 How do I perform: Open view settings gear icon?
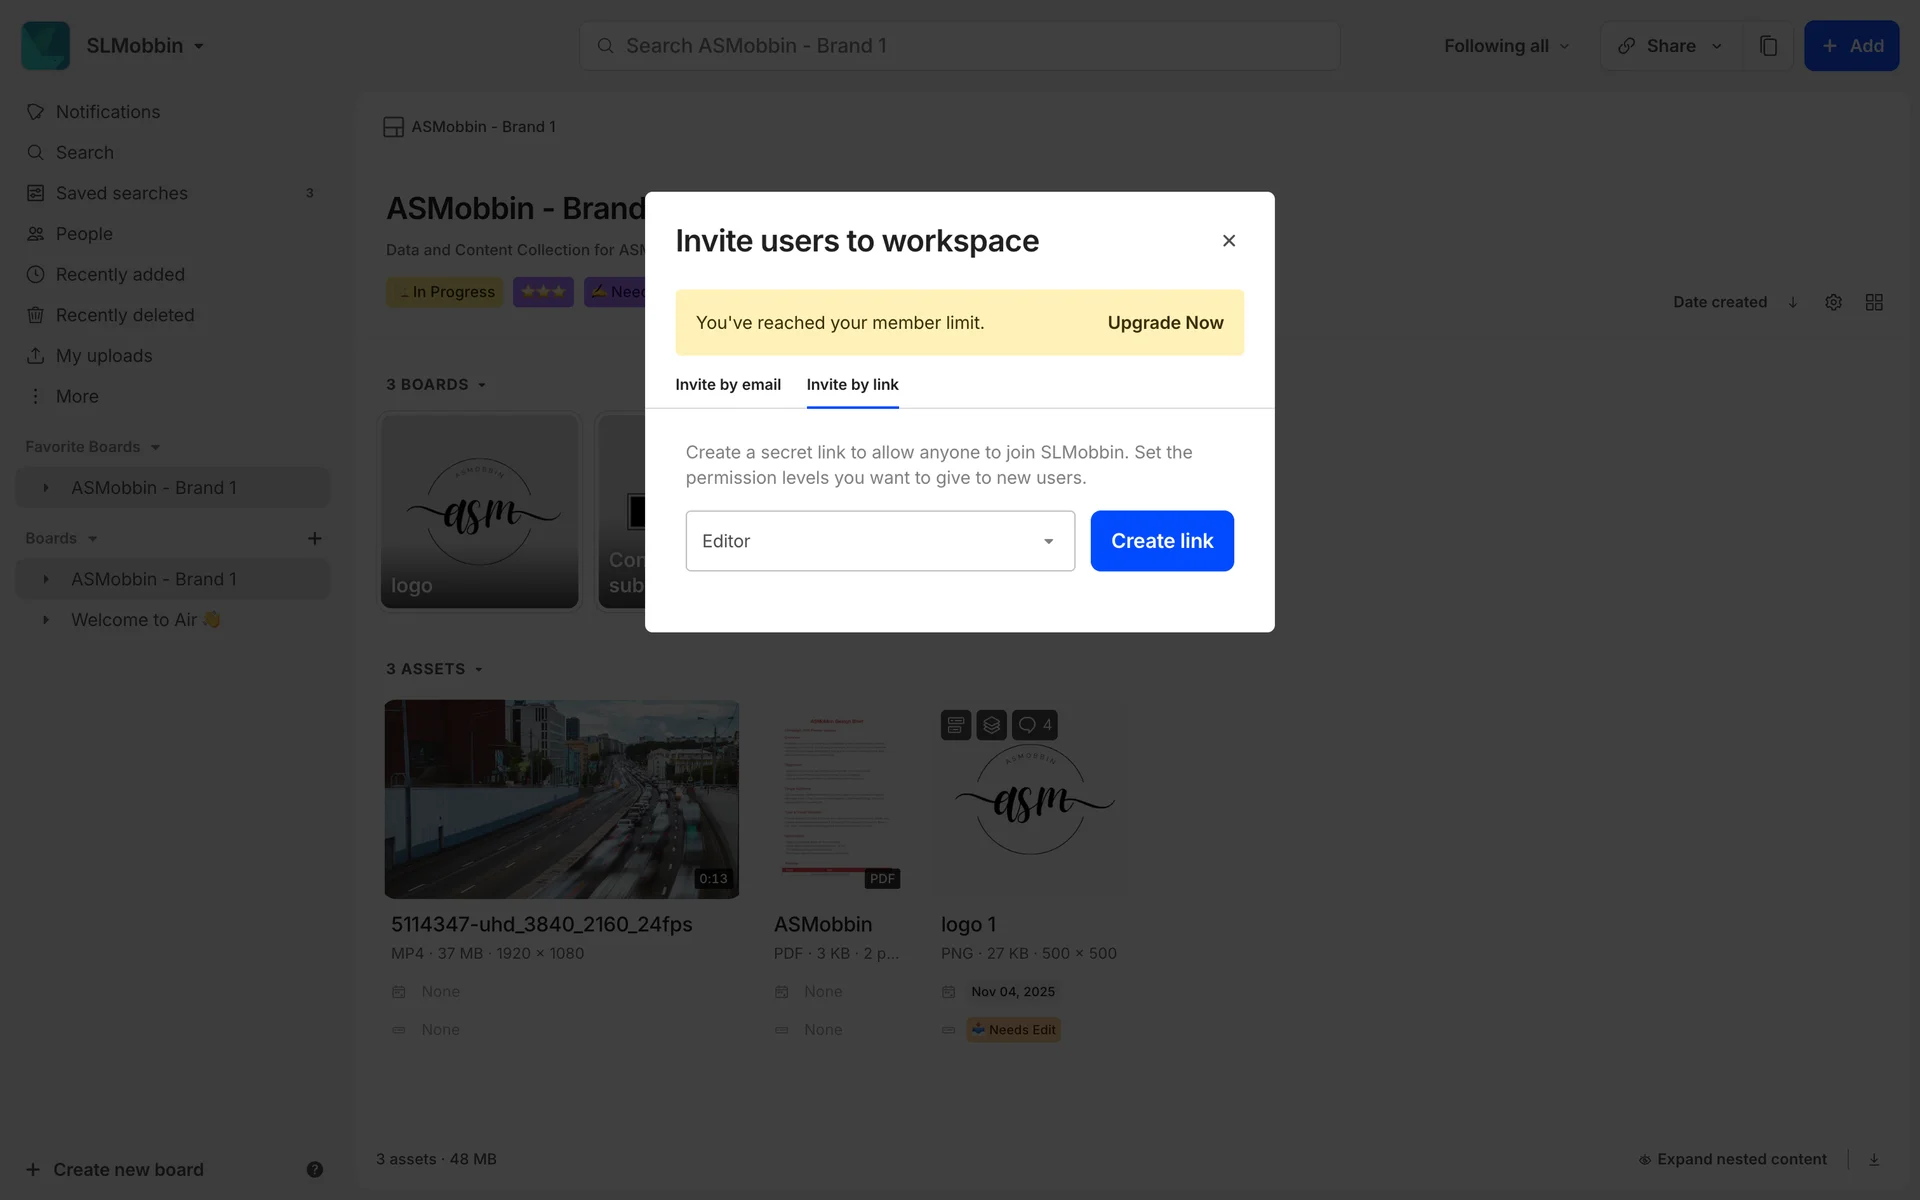pos(1833,302)
